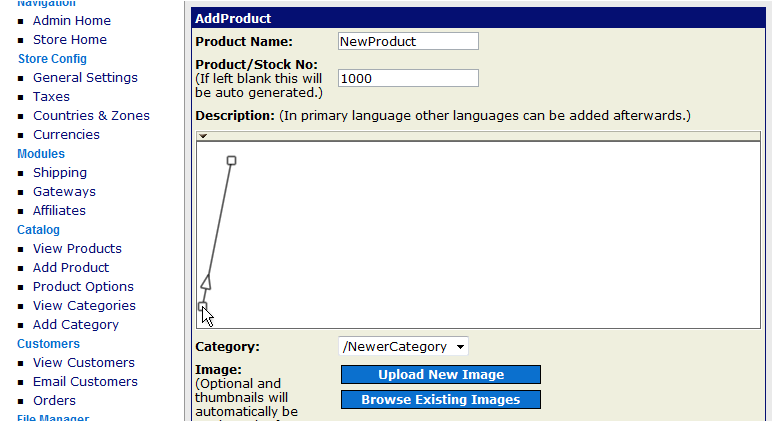
Task: View Products in the catalog
Action: tap(77, 248)
